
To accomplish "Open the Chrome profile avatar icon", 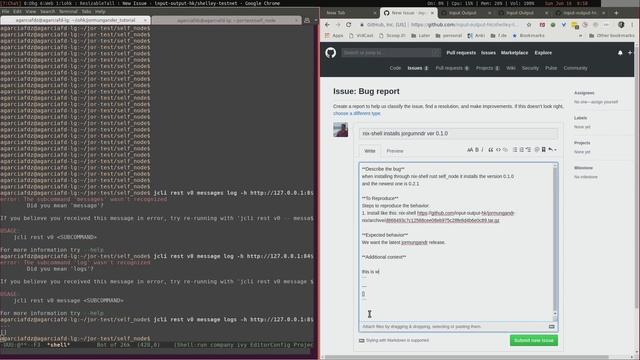I will click(621, 24).
